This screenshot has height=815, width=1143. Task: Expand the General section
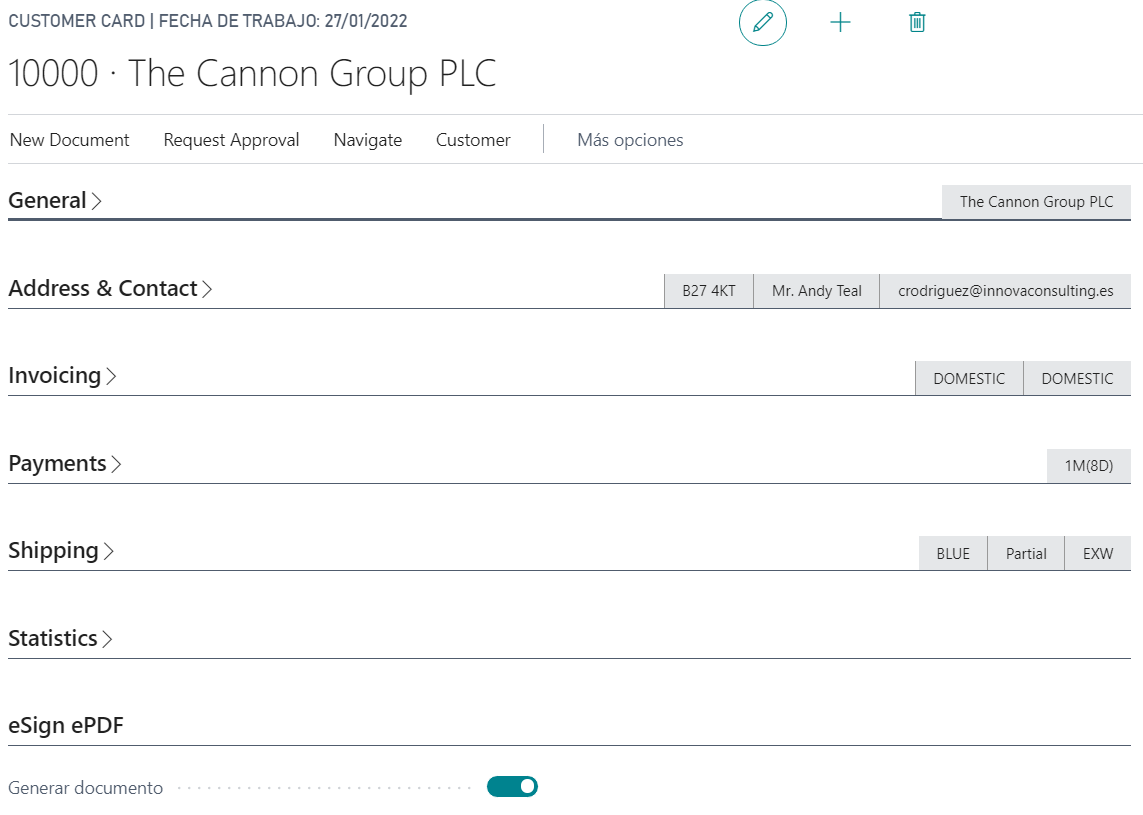pyautogui.click(x=55, y=200)
